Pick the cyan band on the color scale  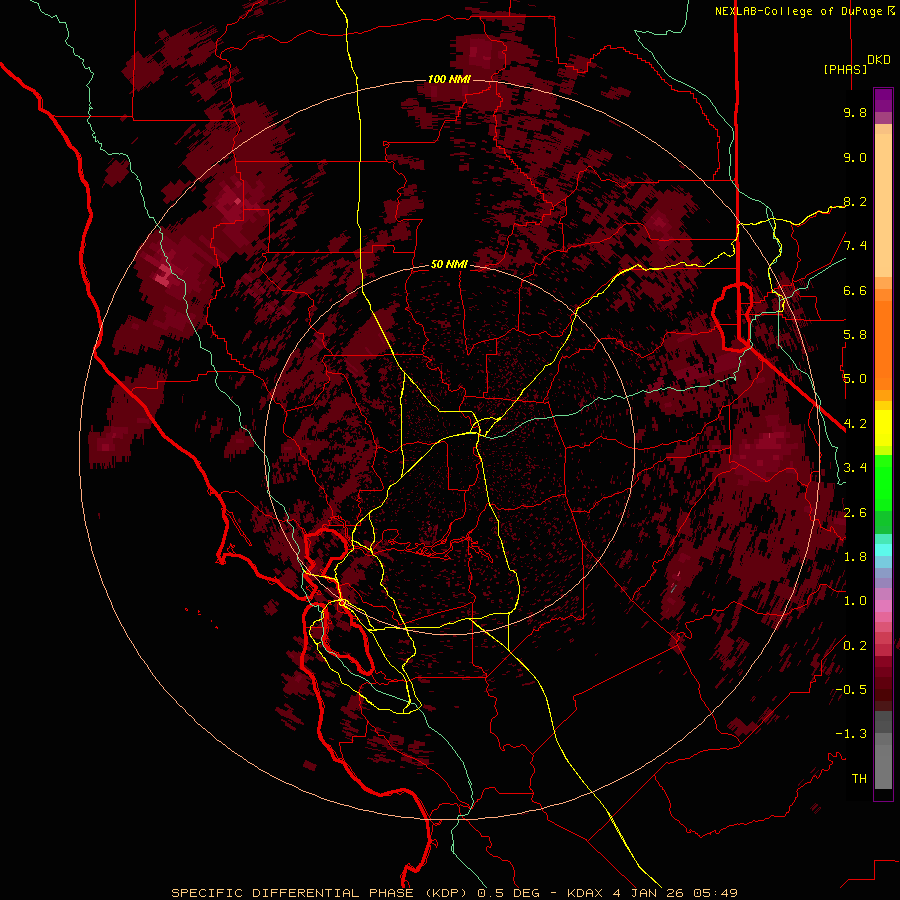[883, 550]
